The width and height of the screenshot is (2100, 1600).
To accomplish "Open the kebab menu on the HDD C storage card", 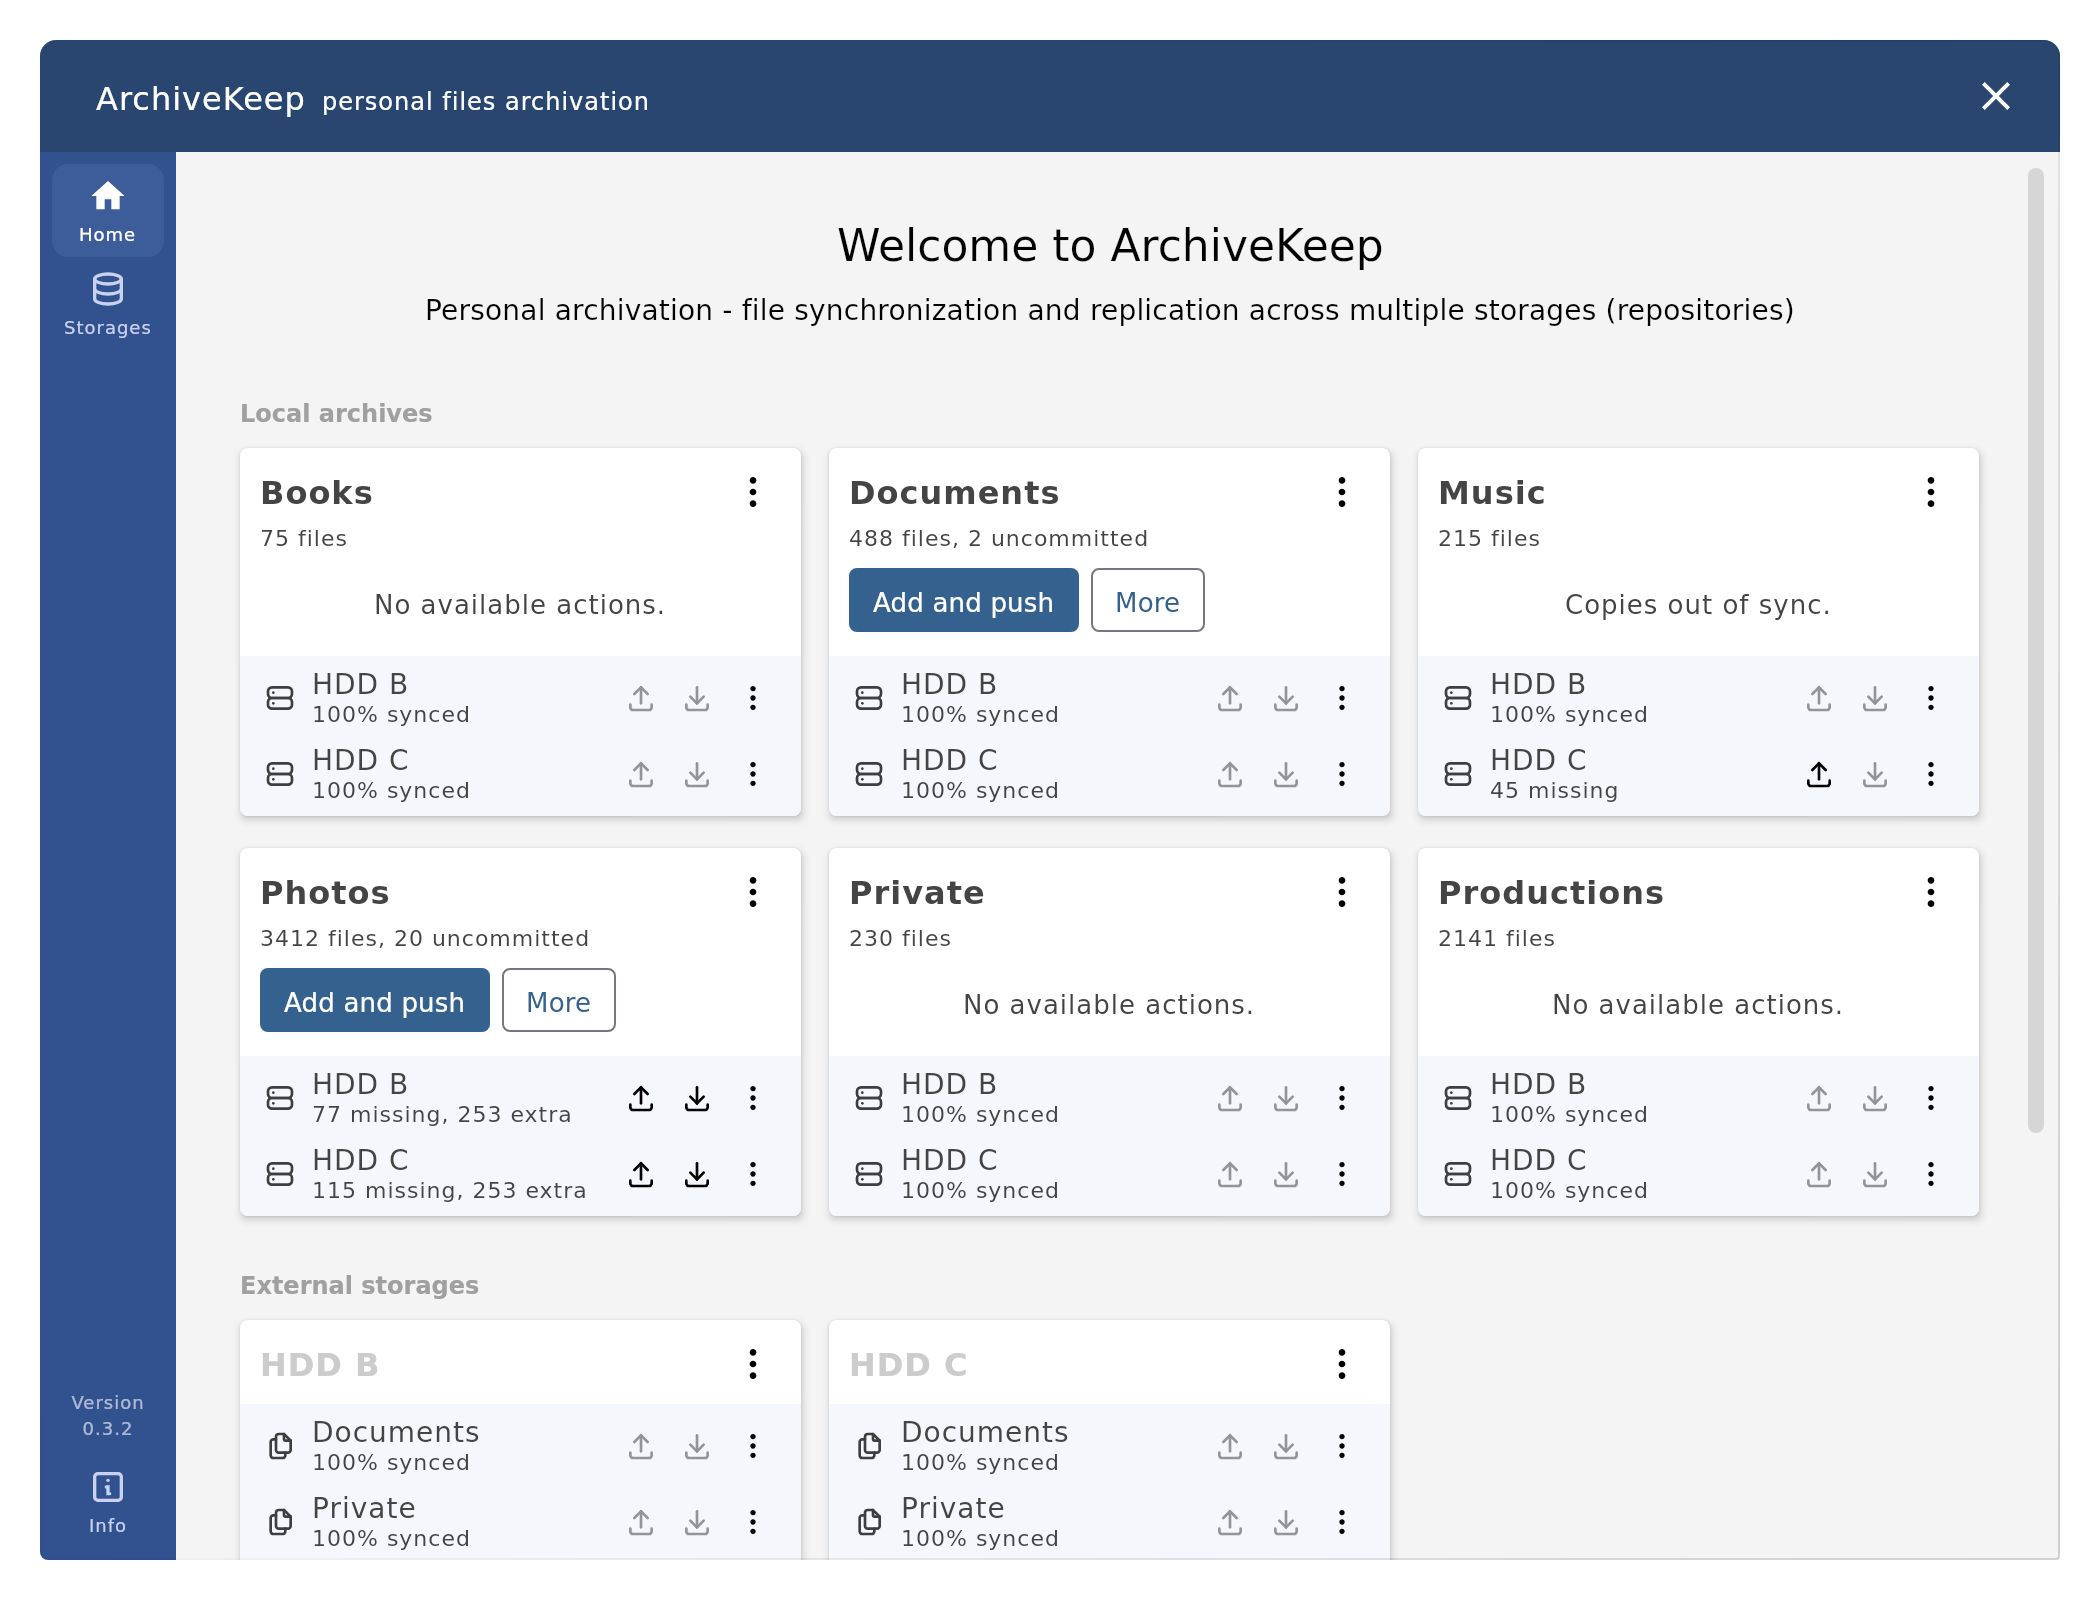I will pyautogui.click(x=1341, y=1363).
